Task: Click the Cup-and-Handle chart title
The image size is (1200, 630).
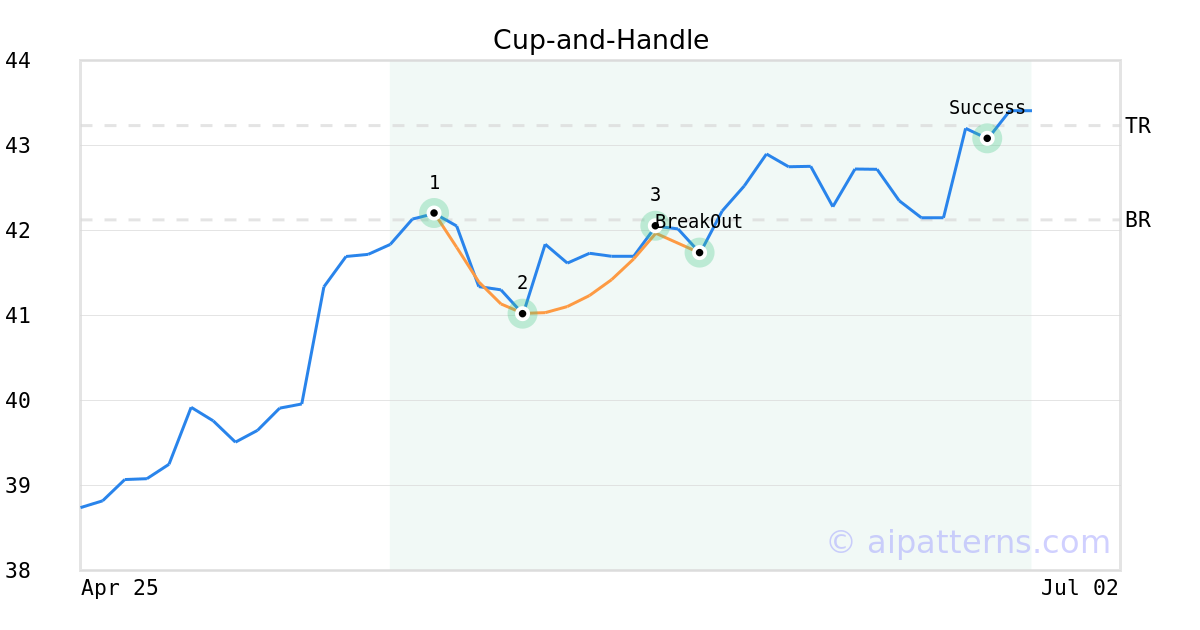Action: coord(601,41)
